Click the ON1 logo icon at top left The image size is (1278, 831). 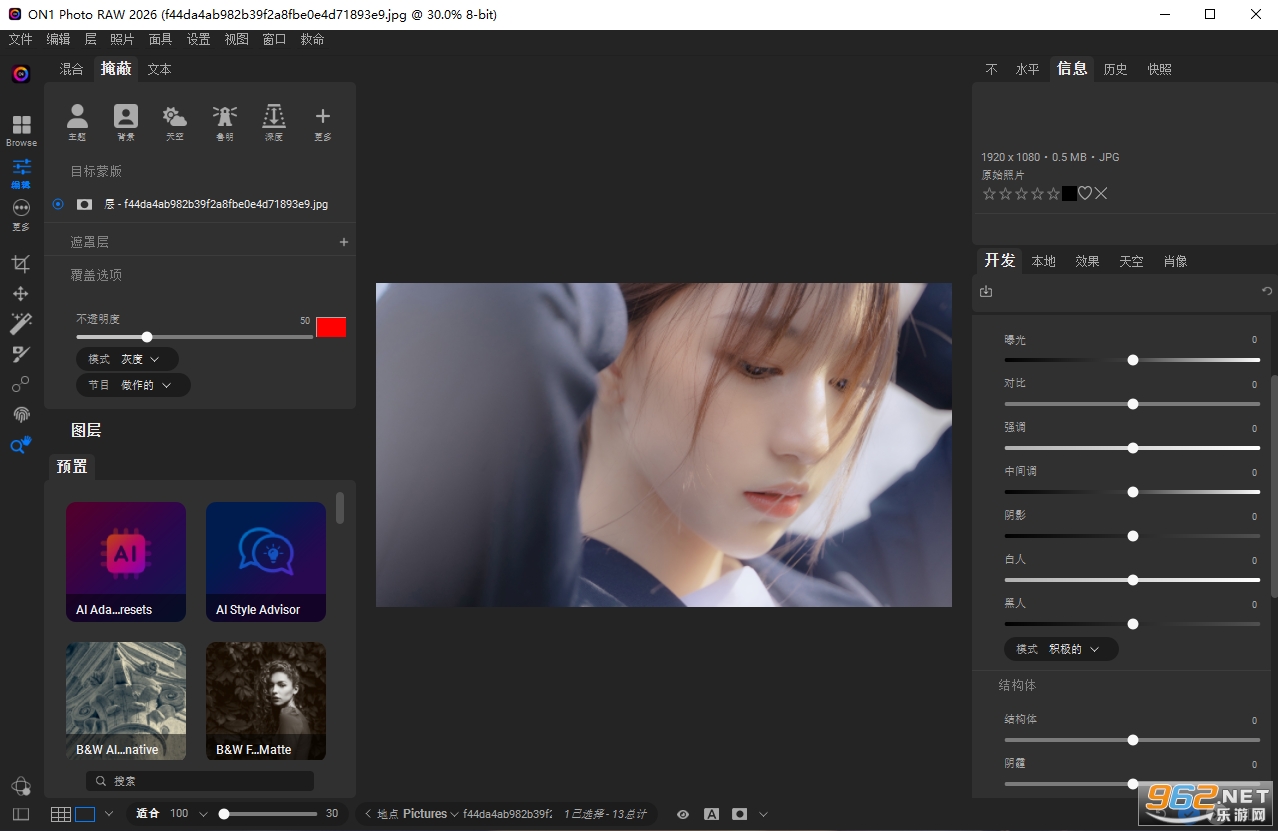(21, 74)
